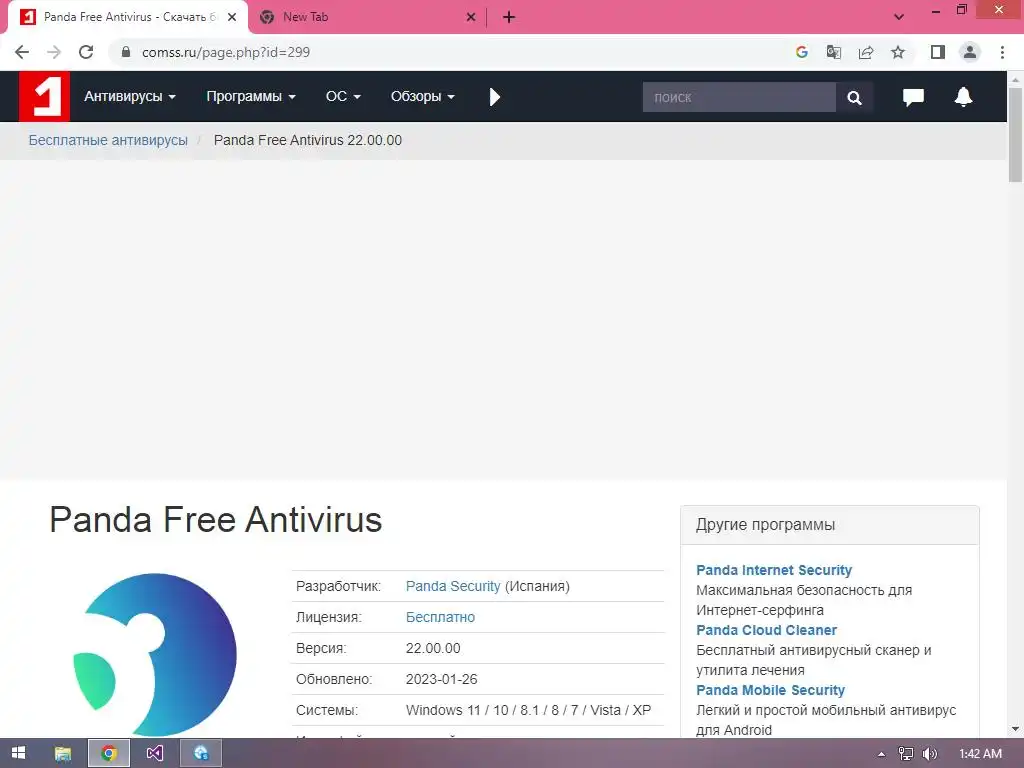This screenshot has height=768, width=1024.
Task: Open the browser side panel
Action: (938, 52)
